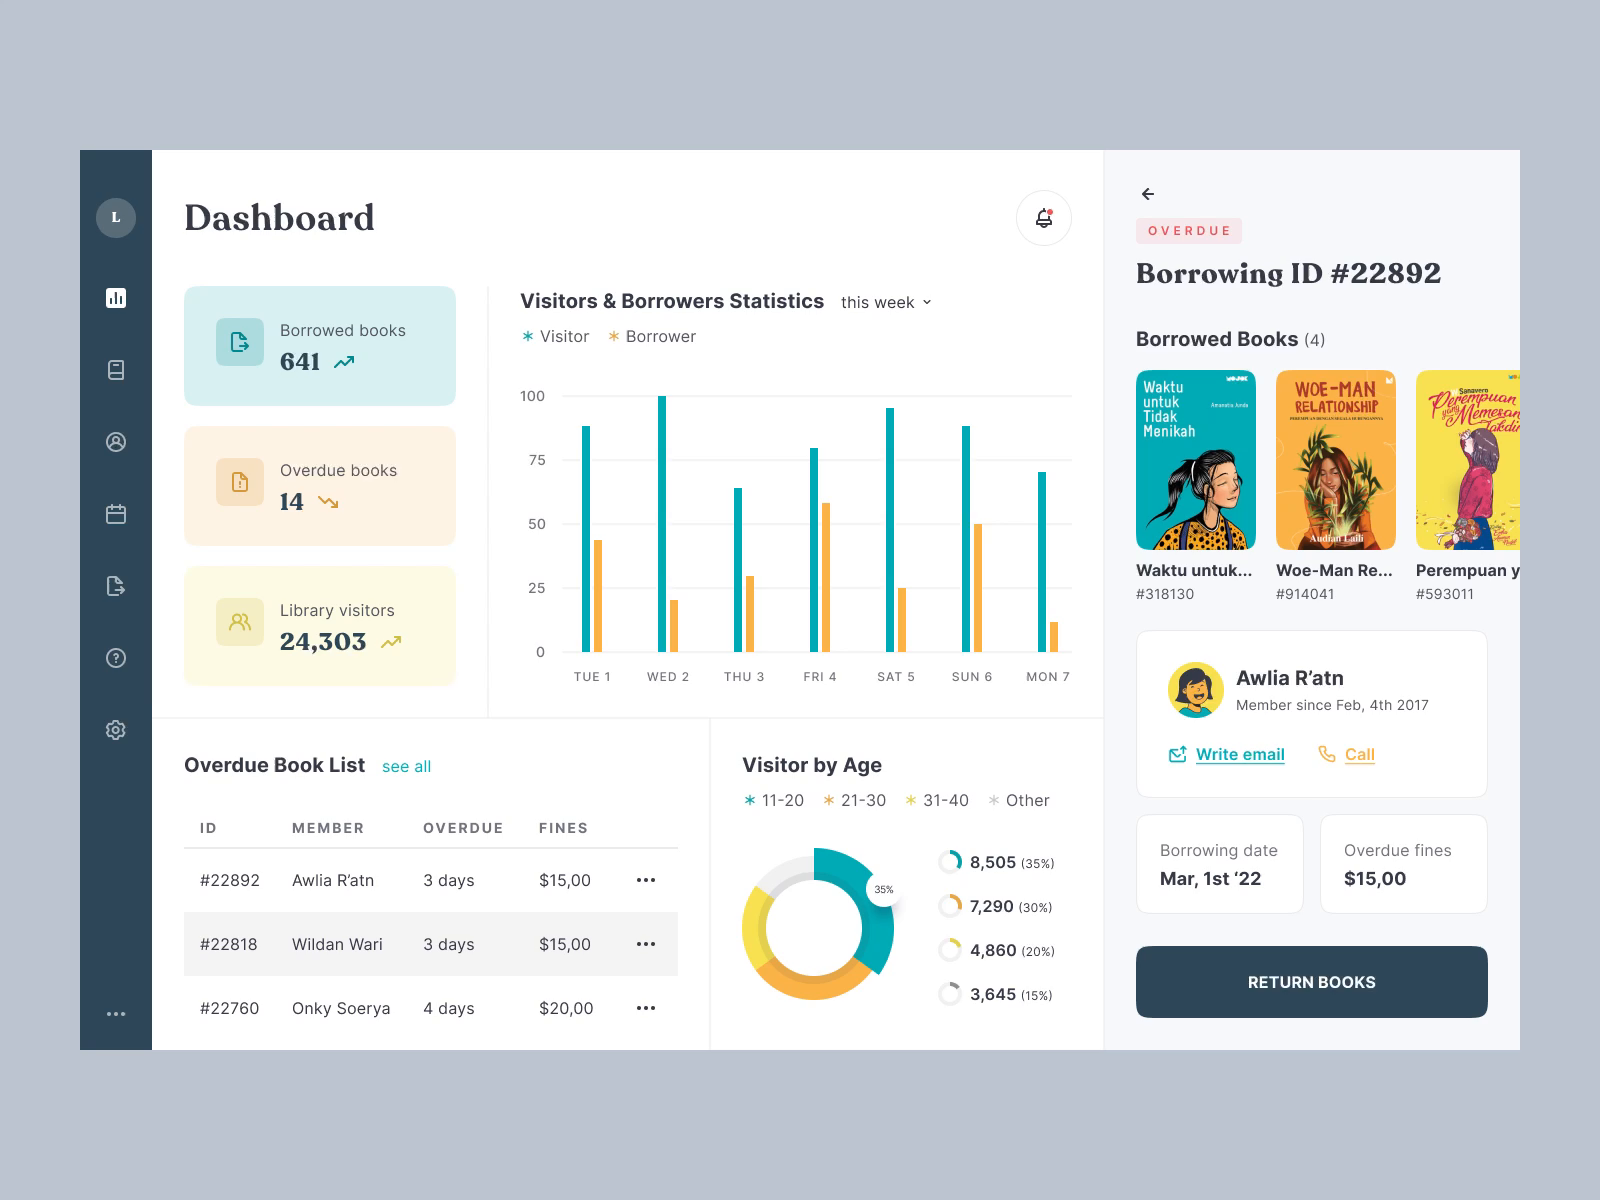Click the WED 2 chart axis label
Image resolution: width=1600 pixels, height=1200 pixels.
click(668, 677)
